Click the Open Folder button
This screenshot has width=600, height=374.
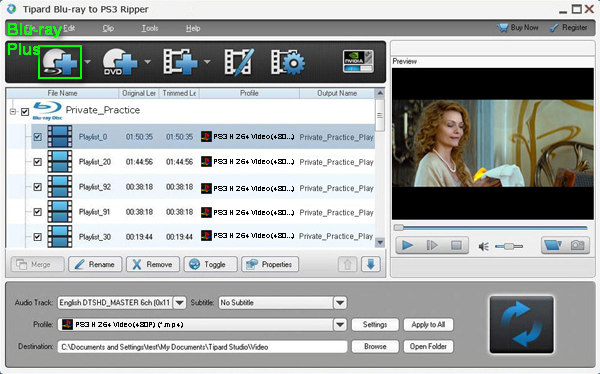click(x=428, y=346)
